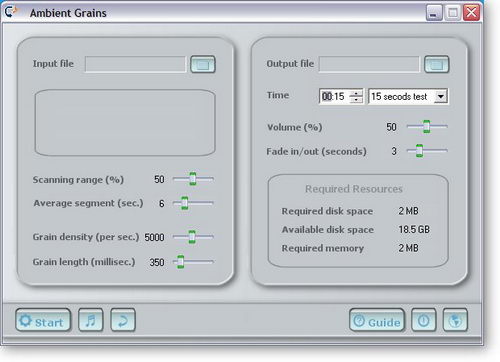Expand the 15 secods test dropdown
This screenshot has height=362, width=500.
[x=441, y=96]
